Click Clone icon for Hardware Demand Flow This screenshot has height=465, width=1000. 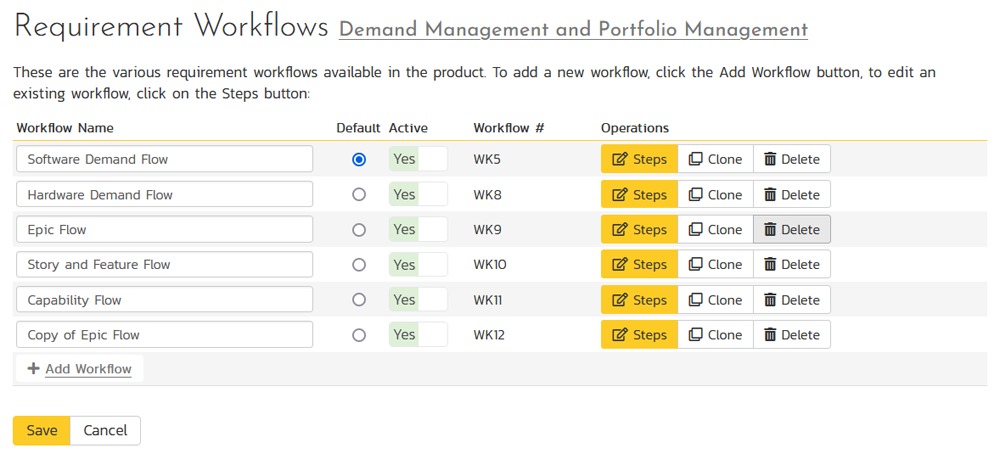point(696,195)
